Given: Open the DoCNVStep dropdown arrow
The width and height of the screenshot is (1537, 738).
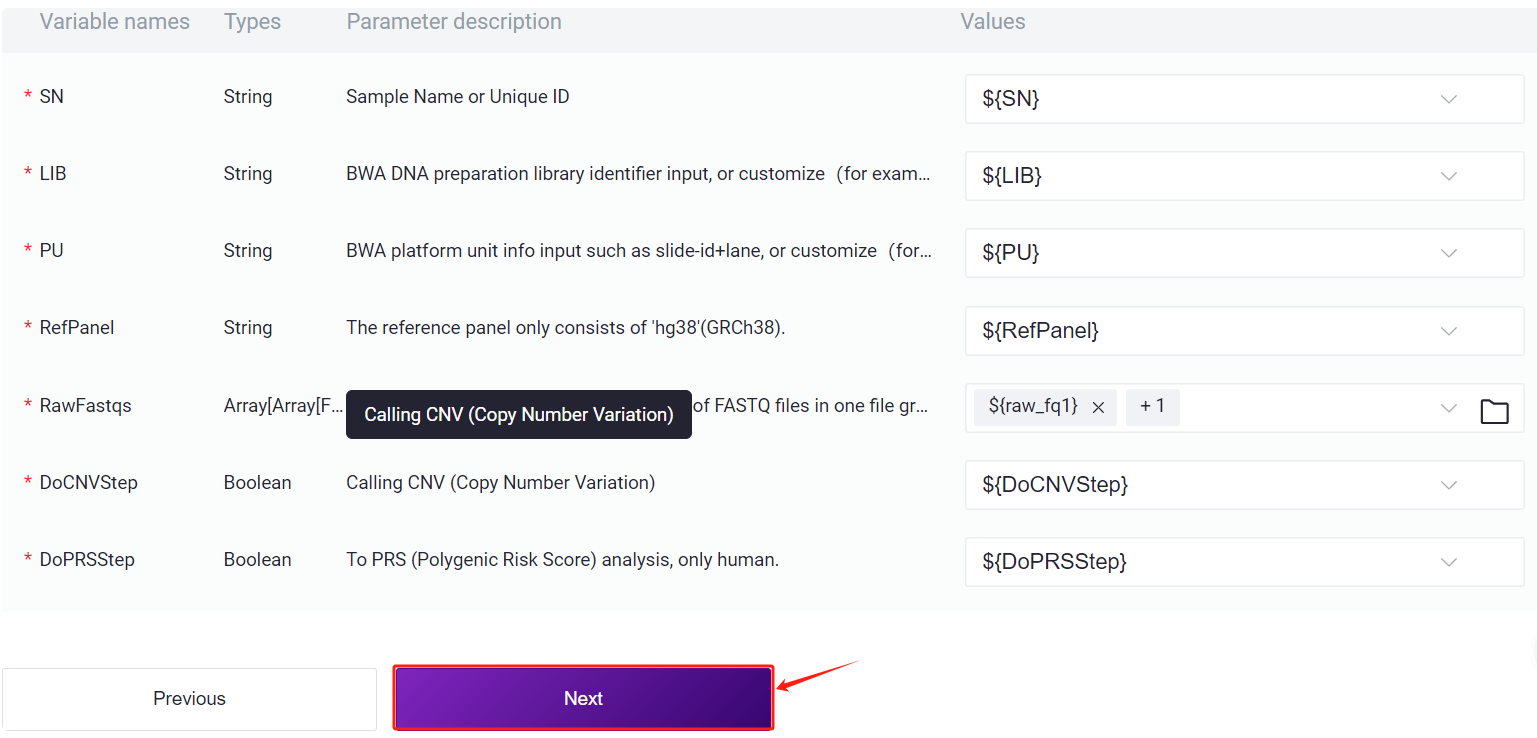Looking at the screenshot, I should [1448, 485].
